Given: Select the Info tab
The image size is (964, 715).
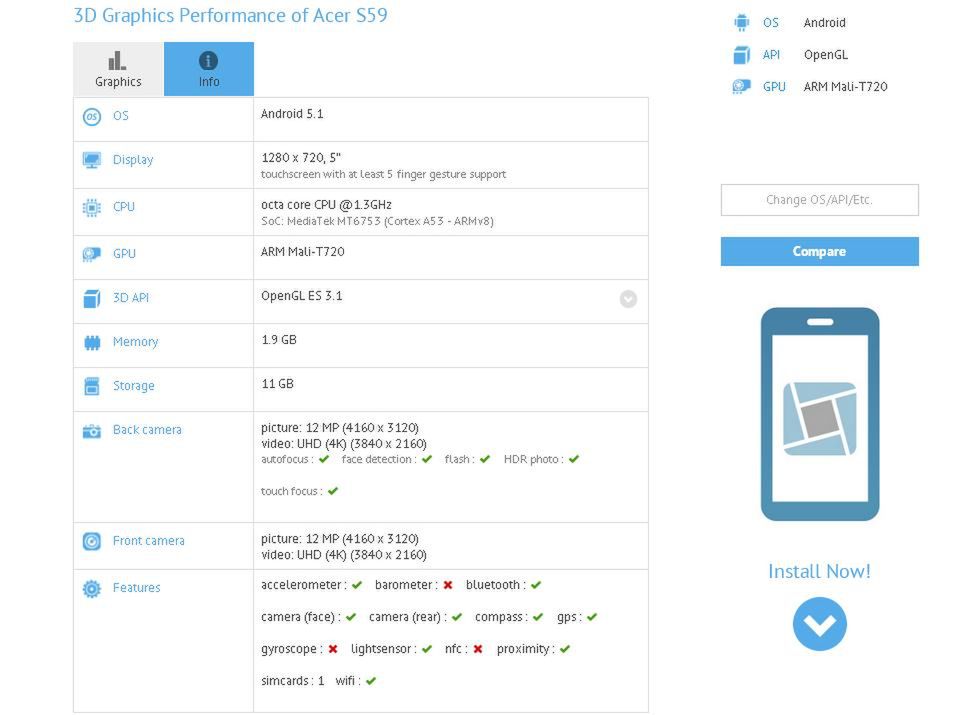Looking at the screenshot, I should 209,69.
